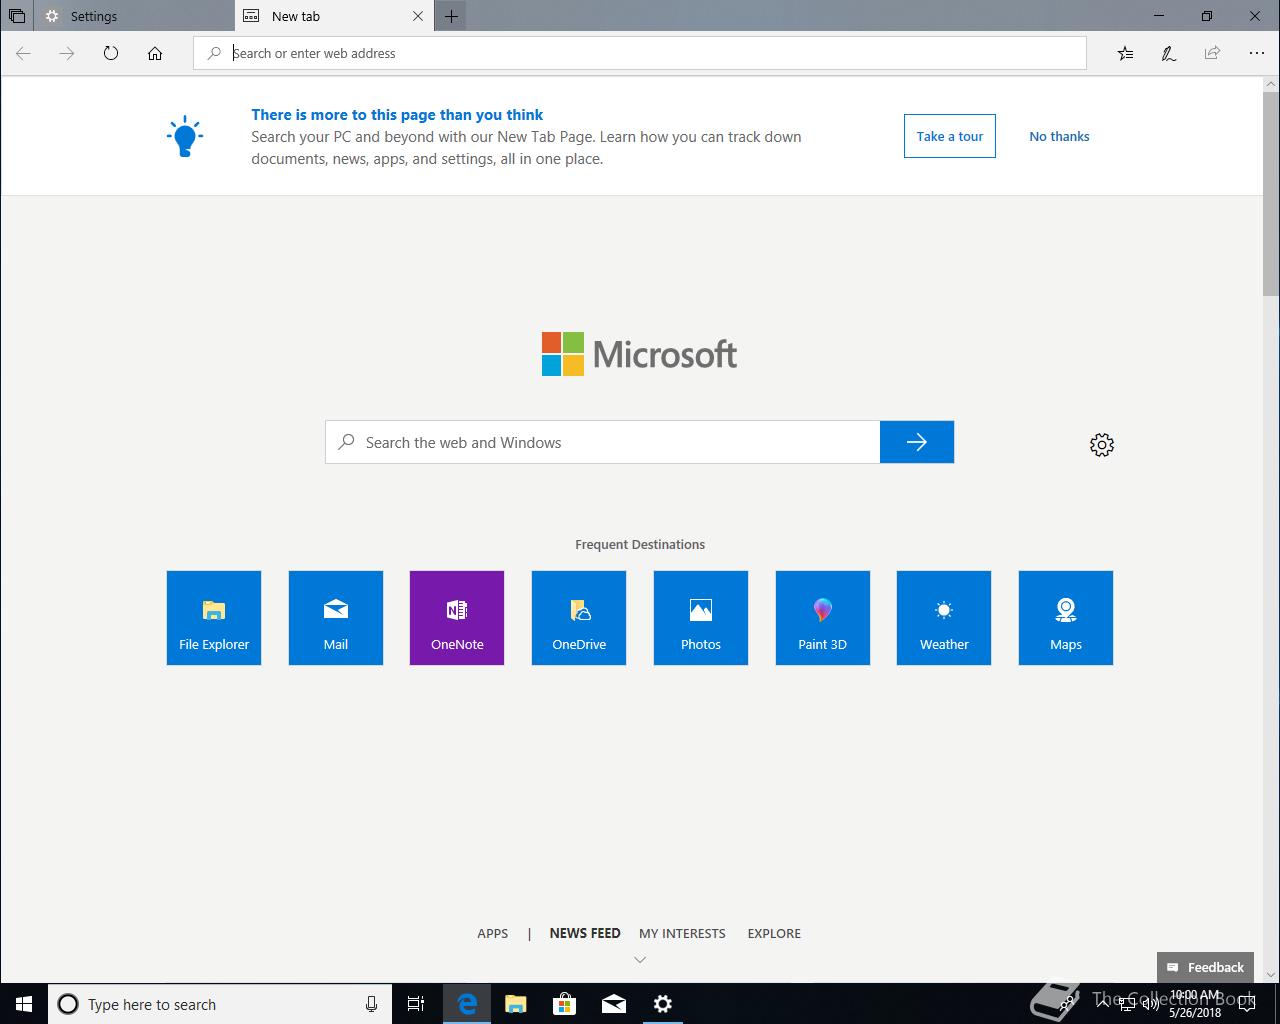Click the browser back arrow
Viewport: 1280px width, 1024px height.
pos(23,53)
